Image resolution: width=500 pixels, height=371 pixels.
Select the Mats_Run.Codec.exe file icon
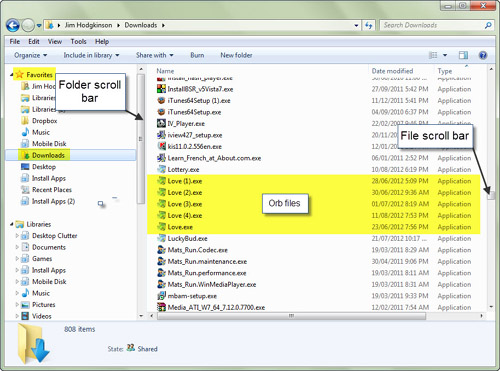pyautogui.click(x=161, y=250)
